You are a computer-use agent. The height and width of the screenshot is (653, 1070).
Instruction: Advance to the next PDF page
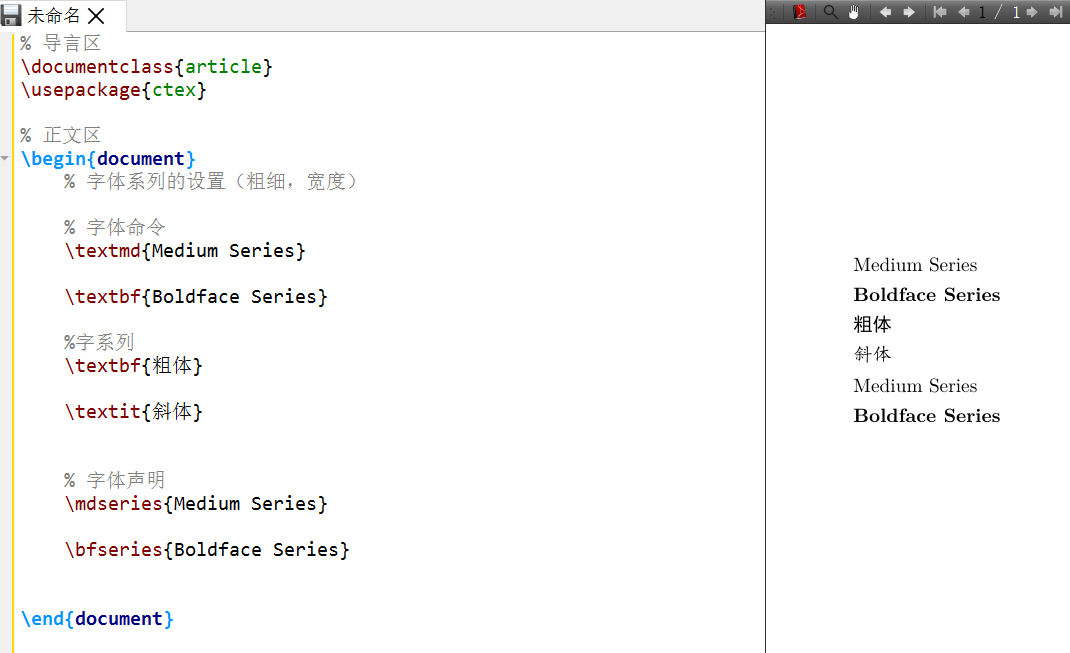(x=1032, y=11)
